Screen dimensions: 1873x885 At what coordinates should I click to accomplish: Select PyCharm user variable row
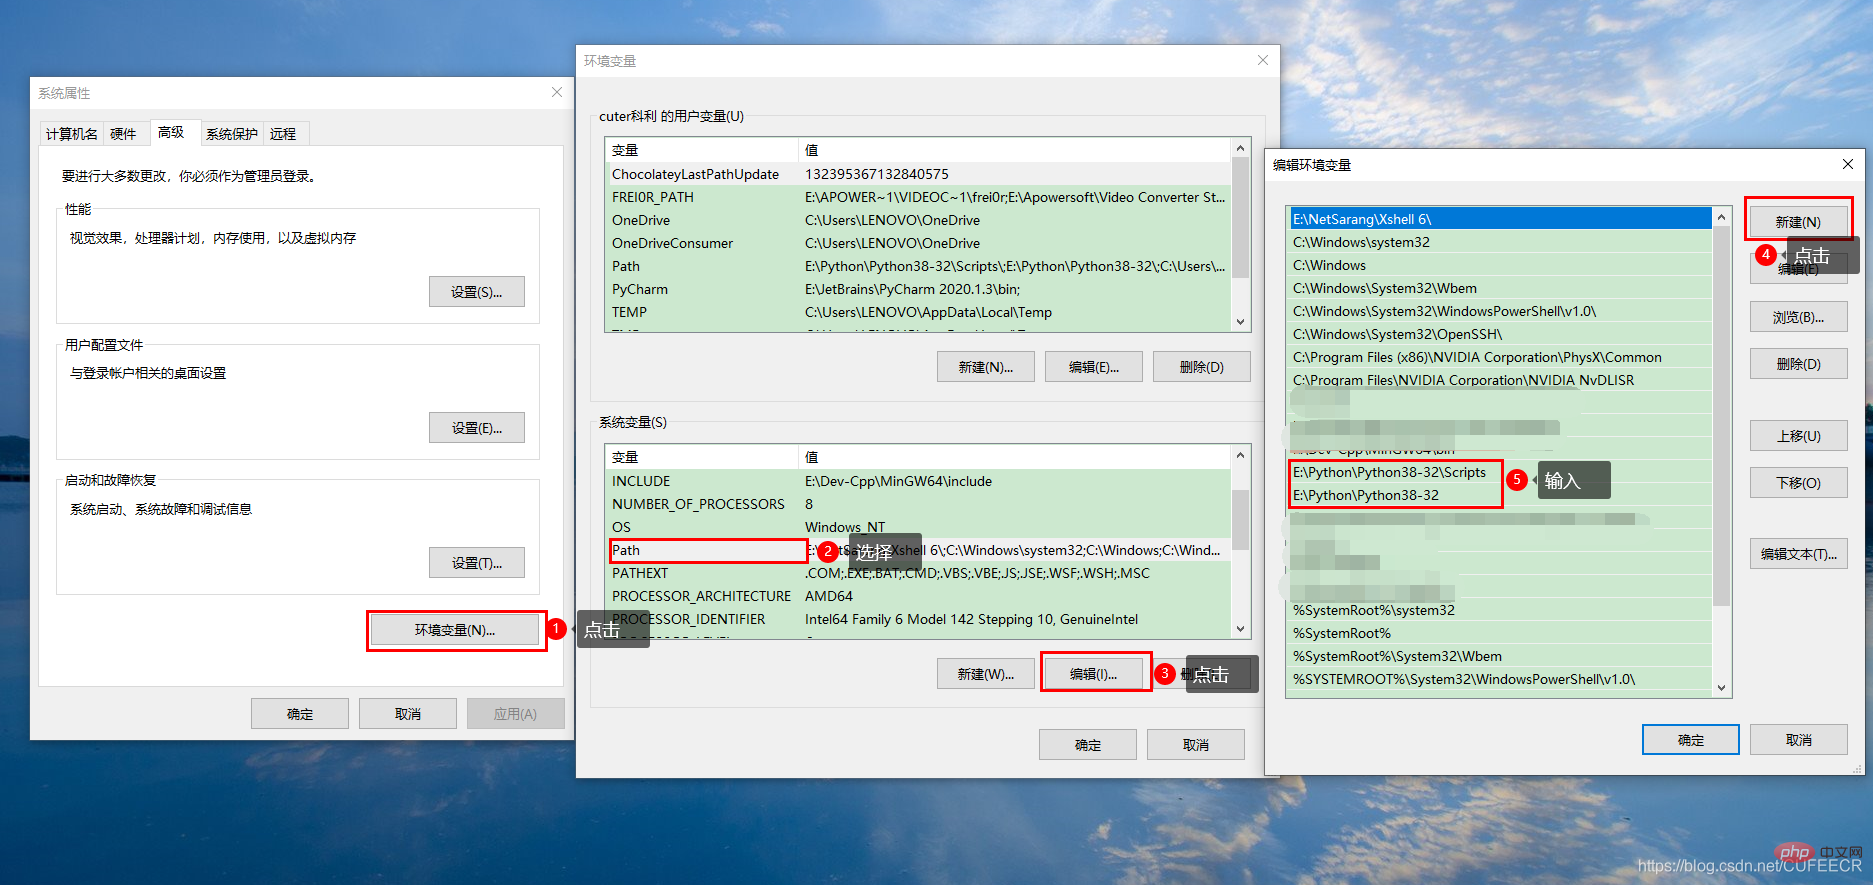640,289
